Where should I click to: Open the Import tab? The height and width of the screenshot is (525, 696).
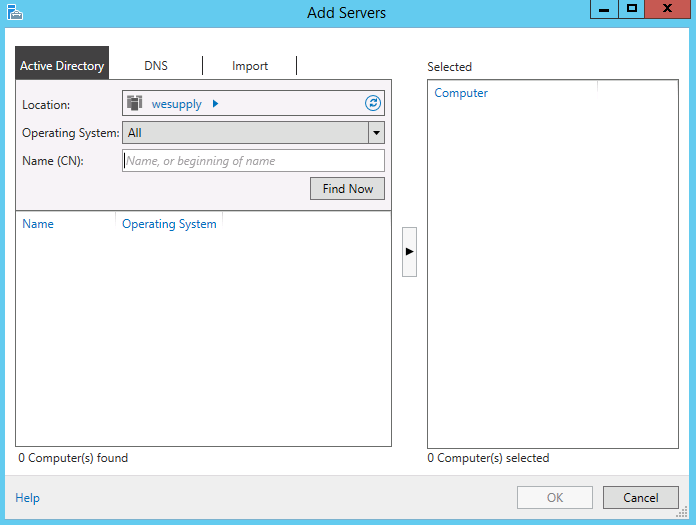pos(250,66)
